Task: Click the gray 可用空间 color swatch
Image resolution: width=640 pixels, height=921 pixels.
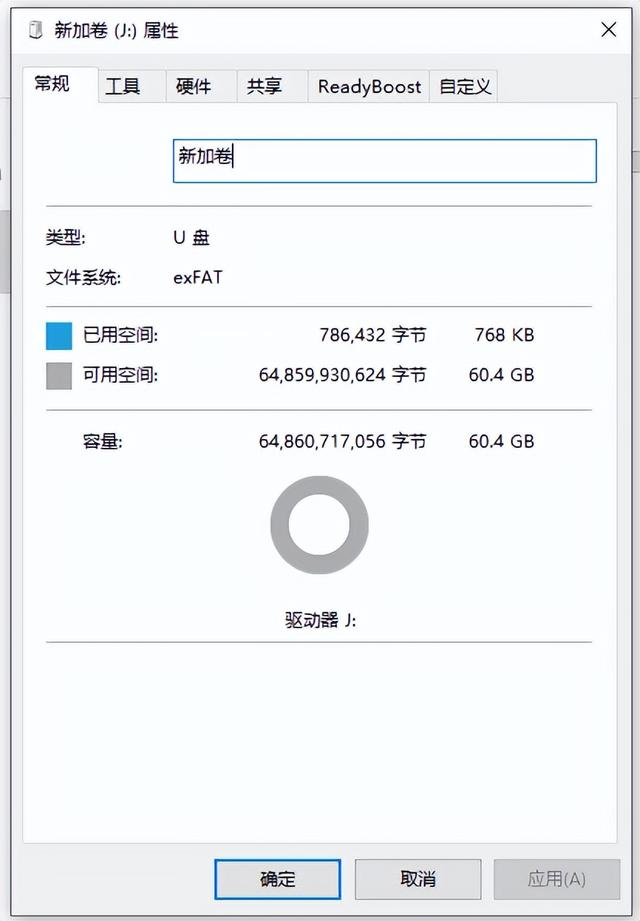Action: 59,376
